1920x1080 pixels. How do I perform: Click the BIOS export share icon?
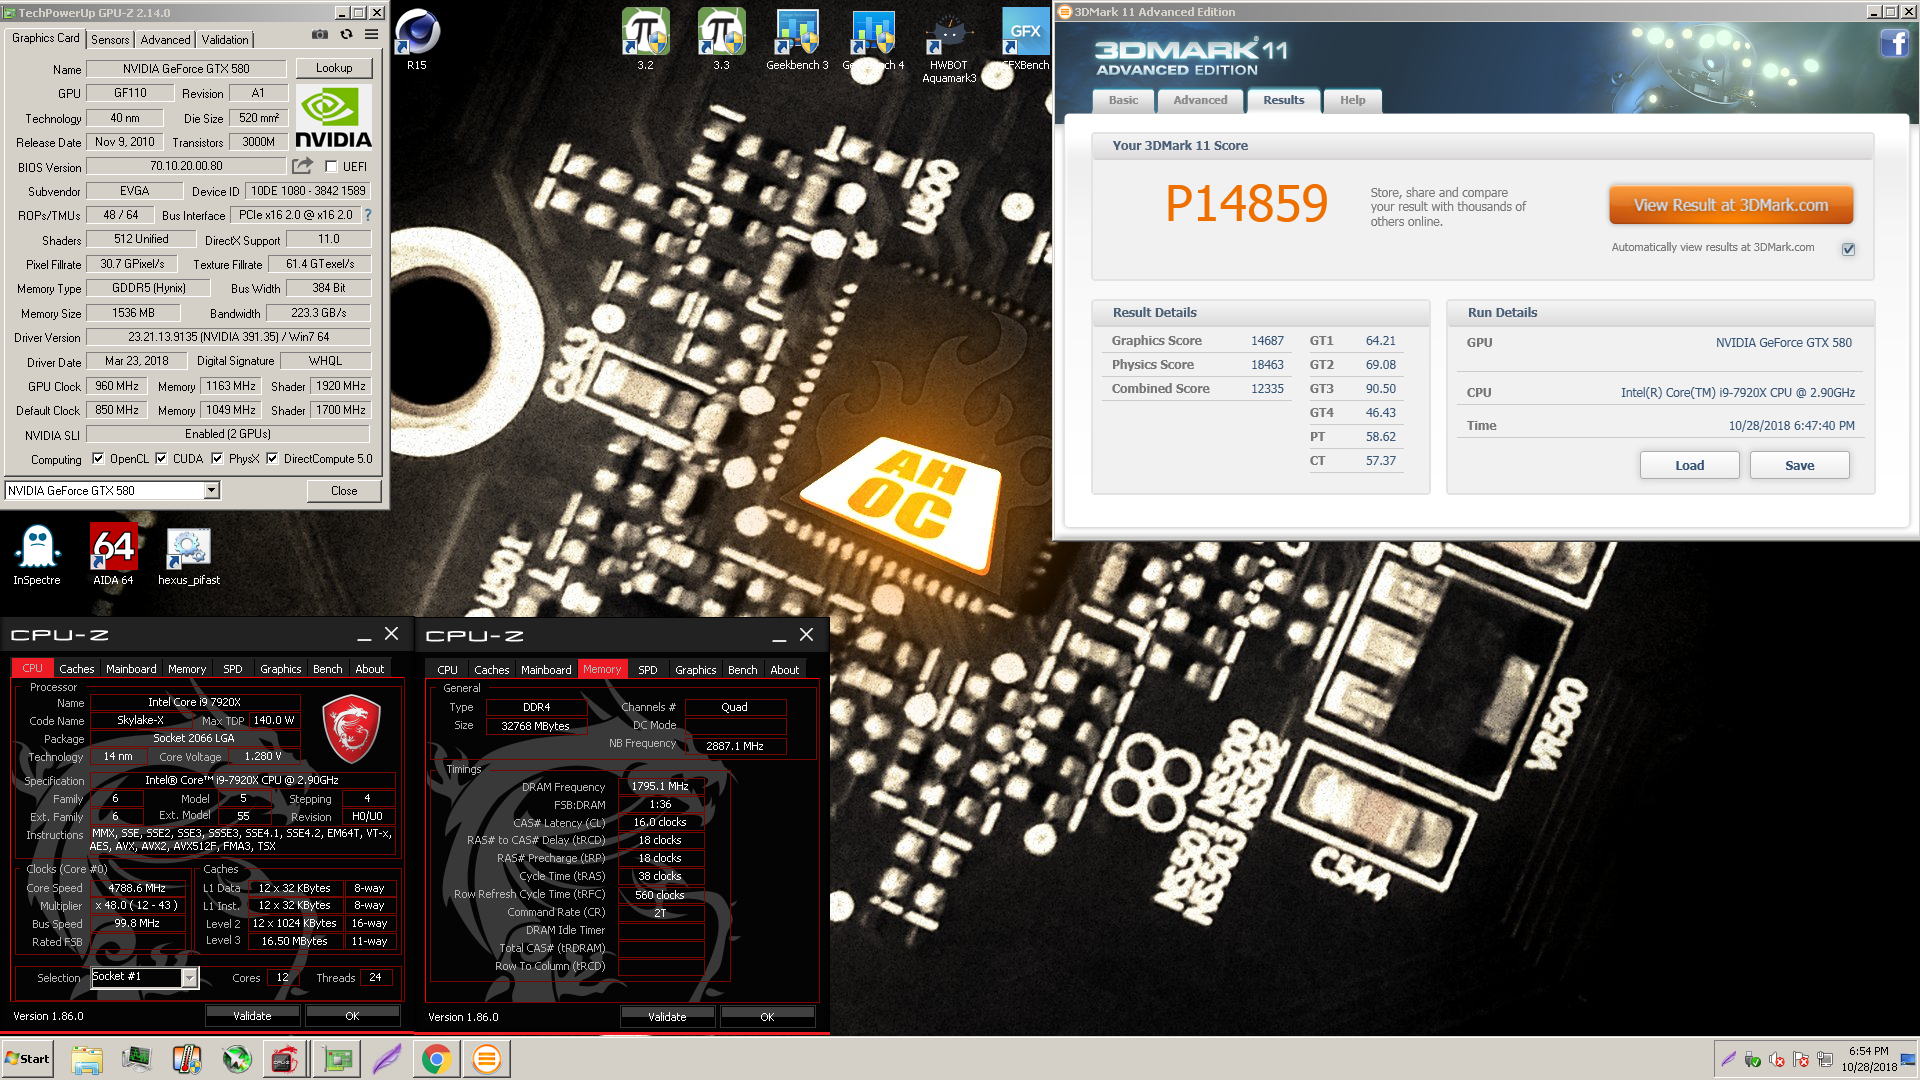[x=302, y=166]
